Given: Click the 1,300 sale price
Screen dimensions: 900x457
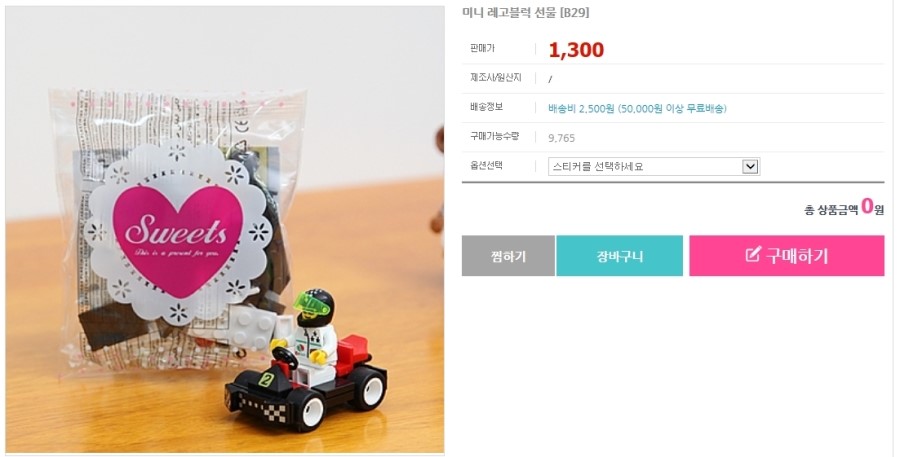Looking at the screenshot, I should click(576, 50).
